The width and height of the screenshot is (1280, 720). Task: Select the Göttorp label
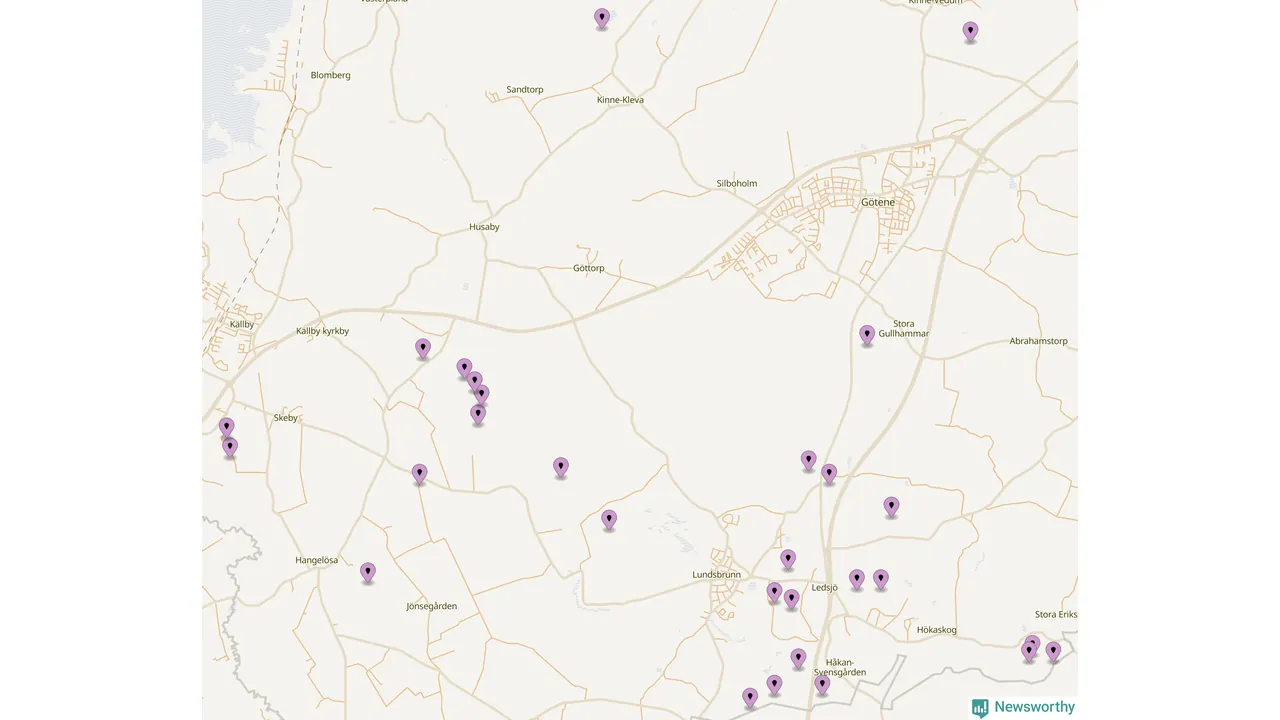pyautogui.click(x=589, y=268)
